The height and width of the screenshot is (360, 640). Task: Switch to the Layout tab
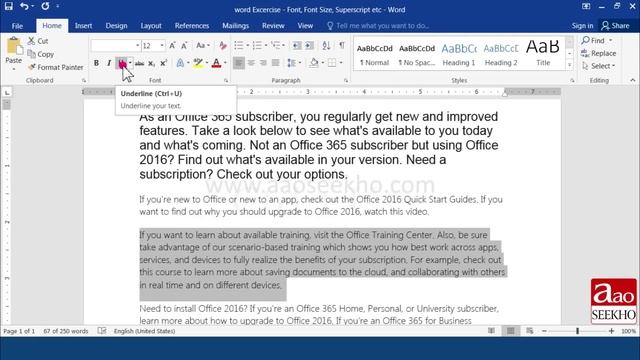151,26
